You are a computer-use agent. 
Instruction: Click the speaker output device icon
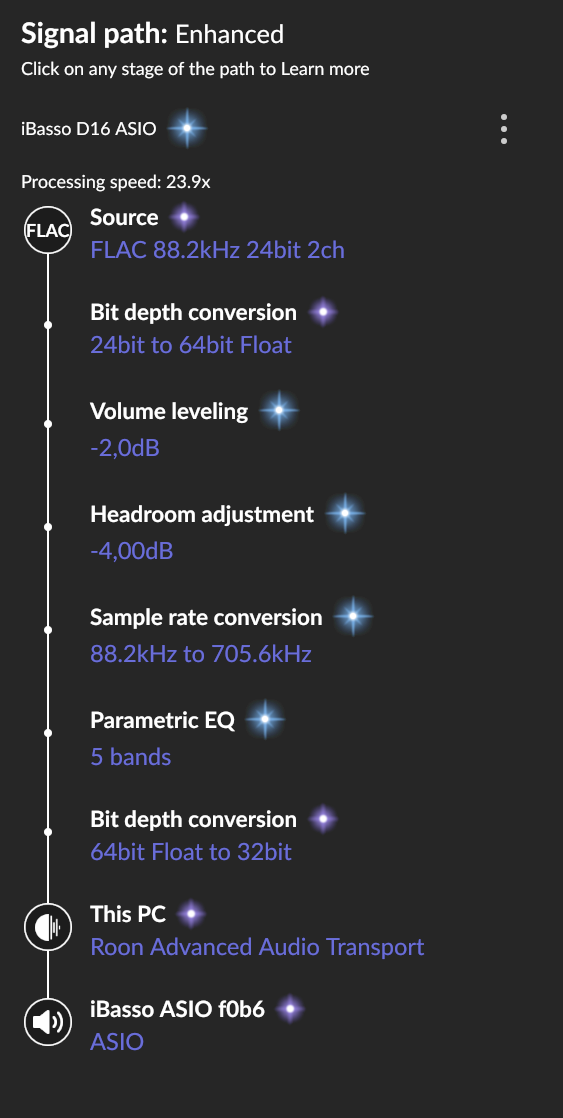point(48,1022)
